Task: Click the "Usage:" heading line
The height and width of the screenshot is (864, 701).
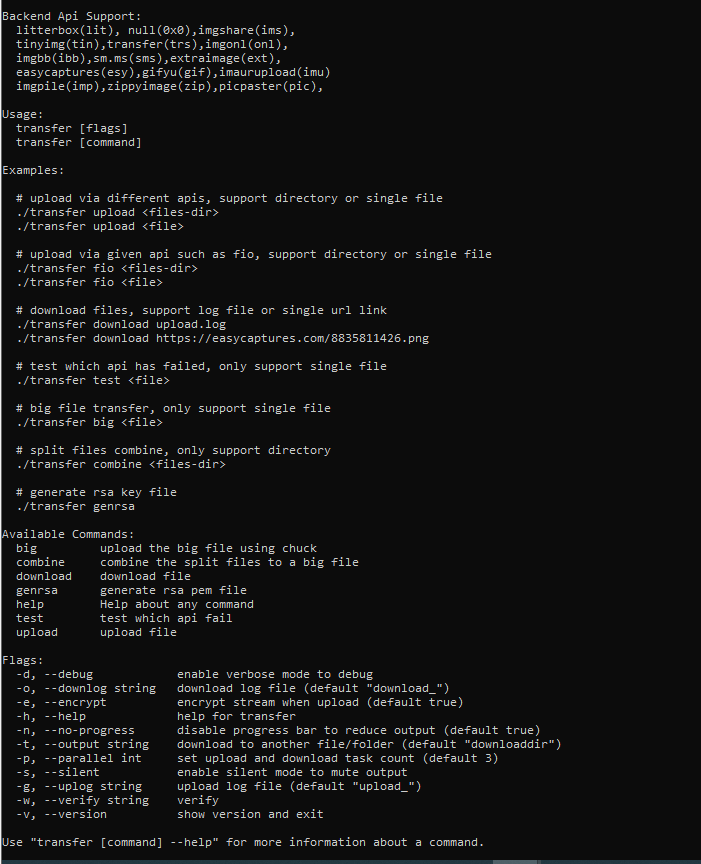Action: (x=23, y=114)
